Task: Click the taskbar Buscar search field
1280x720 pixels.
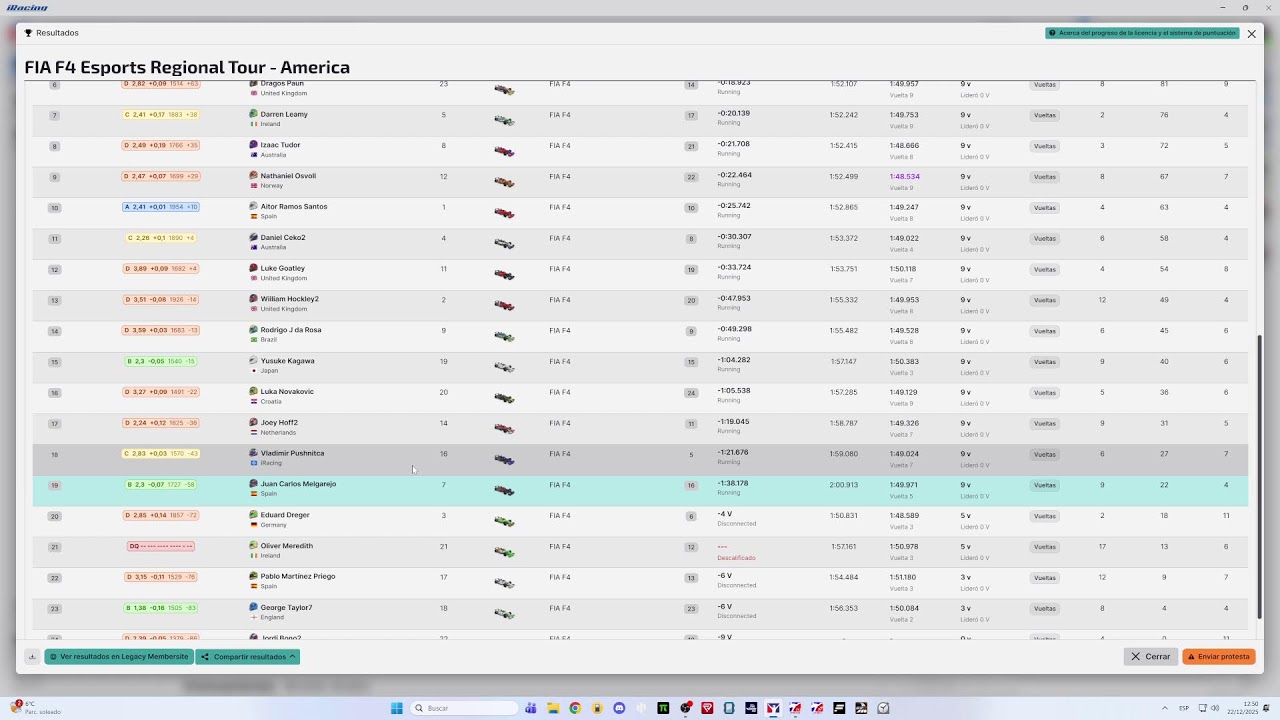Action: [464, 708]
